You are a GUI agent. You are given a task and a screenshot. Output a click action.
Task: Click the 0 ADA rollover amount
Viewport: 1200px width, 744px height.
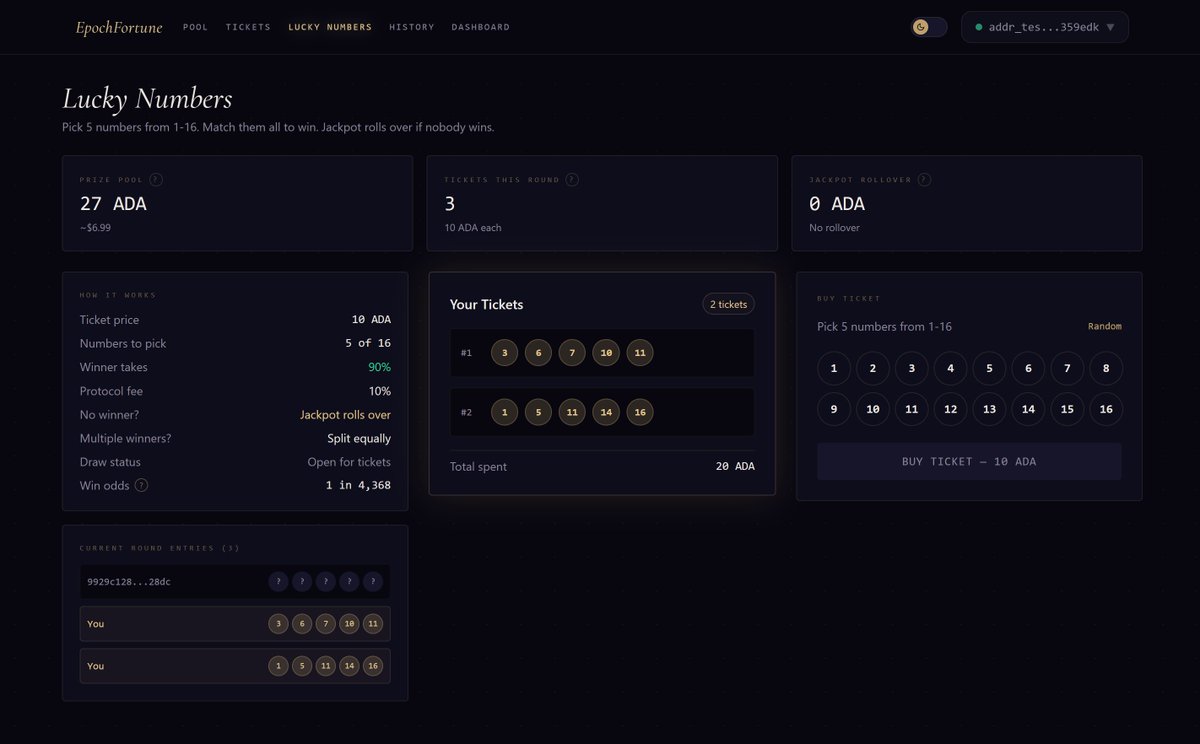point(837,204)
